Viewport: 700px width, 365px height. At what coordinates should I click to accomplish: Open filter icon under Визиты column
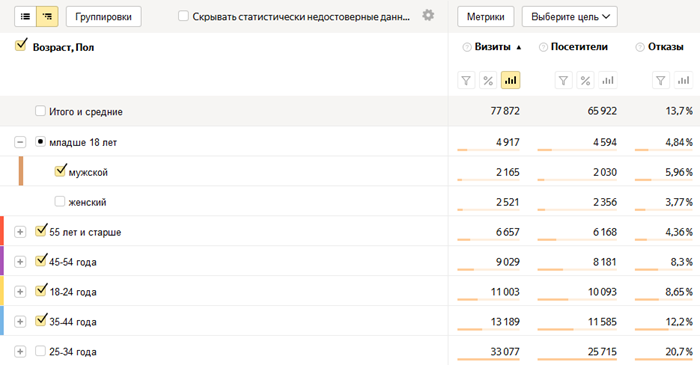click(466, 80)
